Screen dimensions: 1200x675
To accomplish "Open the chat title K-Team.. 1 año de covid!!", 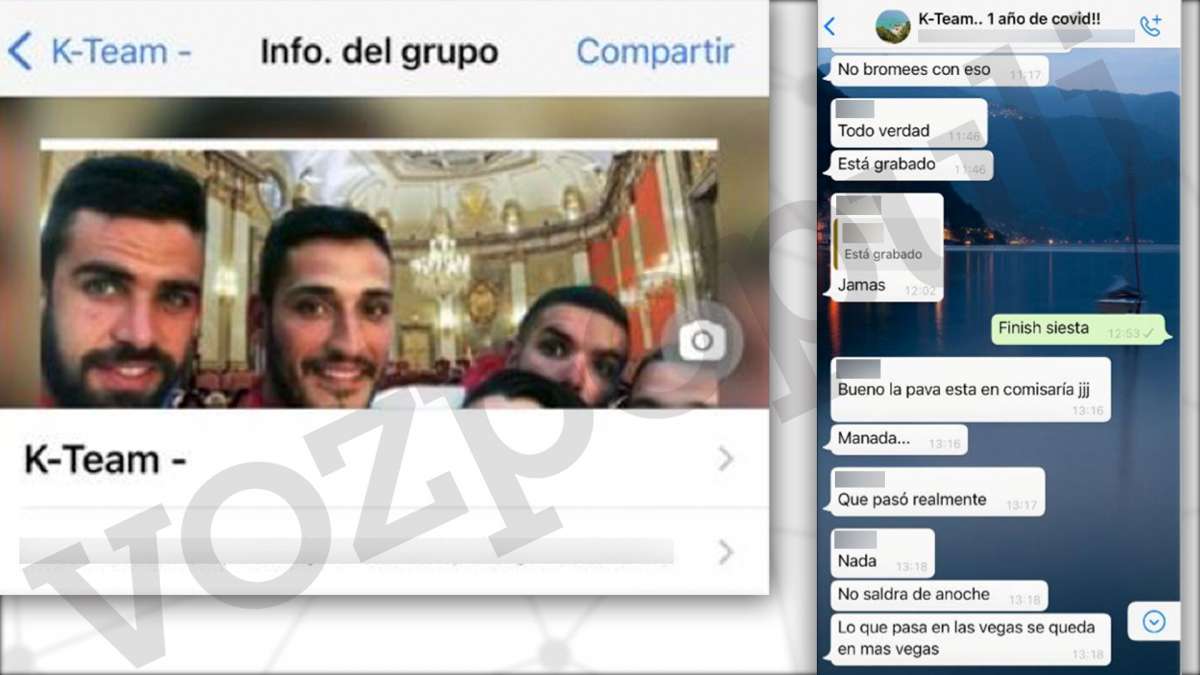I will click(x=1008, y=19).
